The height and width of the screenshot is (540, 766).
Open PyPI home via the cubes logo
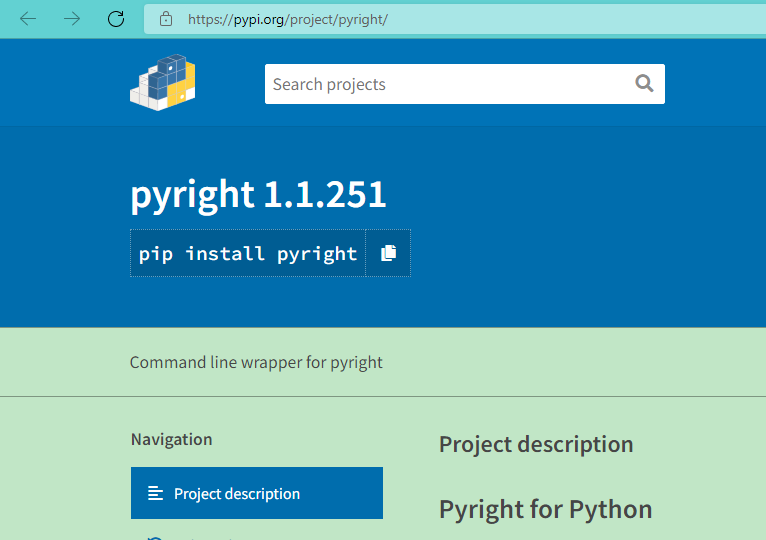(x=163, y=82)
